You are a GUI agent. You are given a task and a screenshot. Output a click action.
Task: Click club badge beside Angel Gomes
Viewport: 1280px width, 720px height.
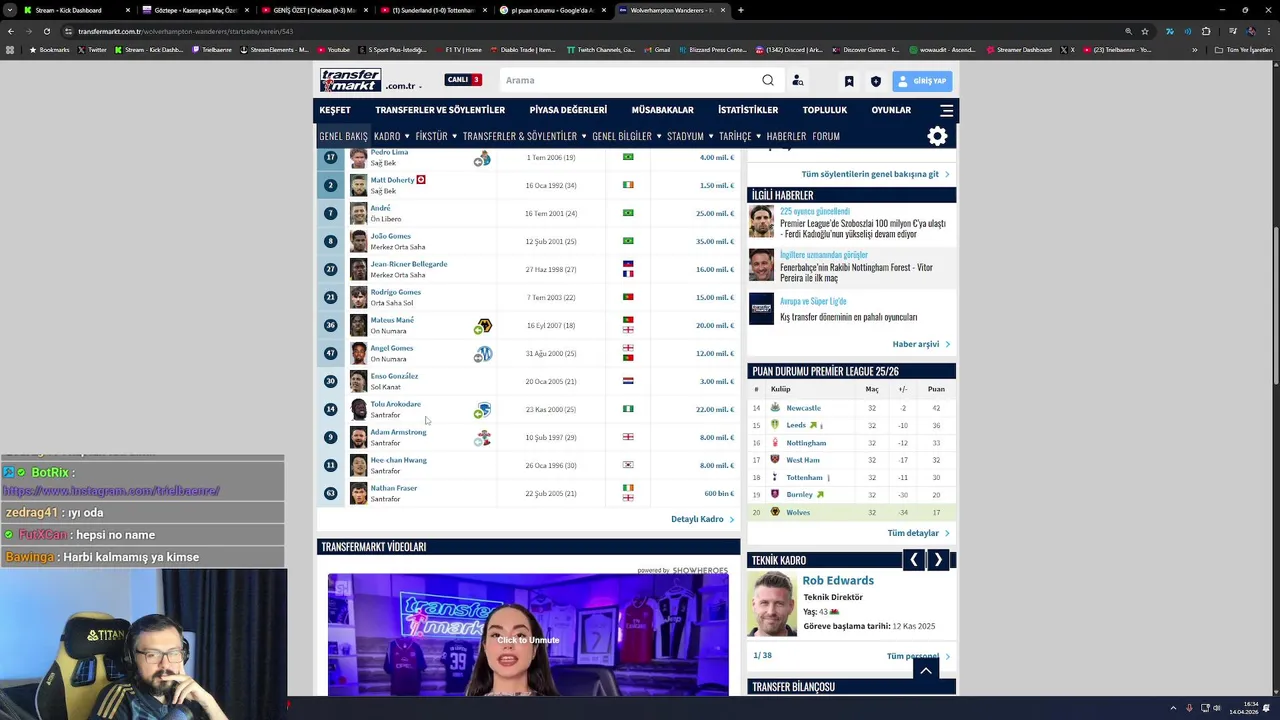483,354
